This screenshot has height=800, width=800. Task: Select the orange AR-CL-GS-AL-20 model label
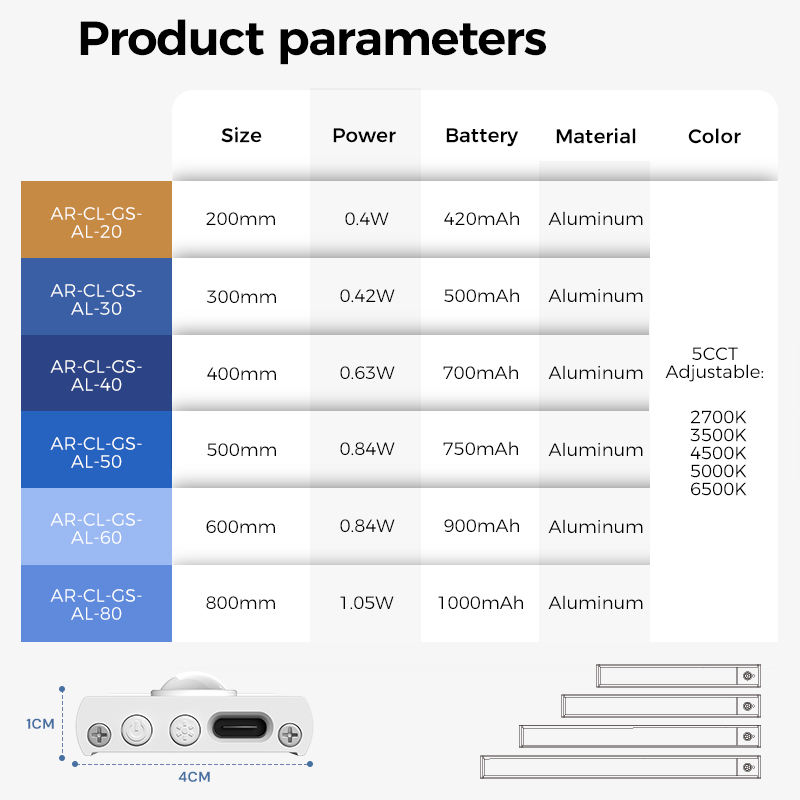point(96,220)
